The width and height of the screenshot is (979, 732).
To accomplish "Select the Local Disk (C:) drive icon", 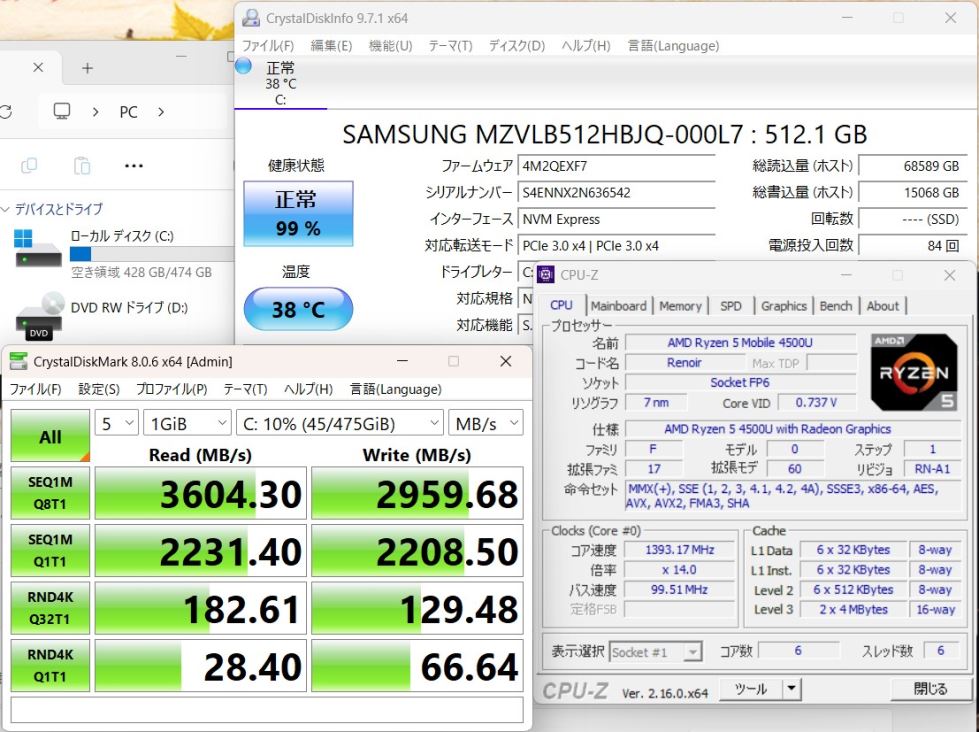I will tap(38, 248).
